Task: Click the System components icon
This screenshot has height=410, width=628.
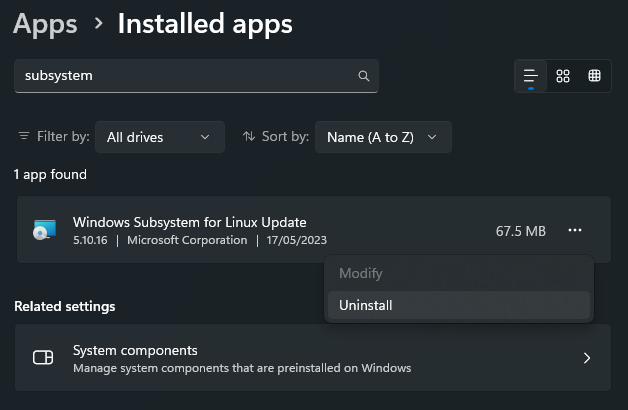Action: click(x=43, y=358)
